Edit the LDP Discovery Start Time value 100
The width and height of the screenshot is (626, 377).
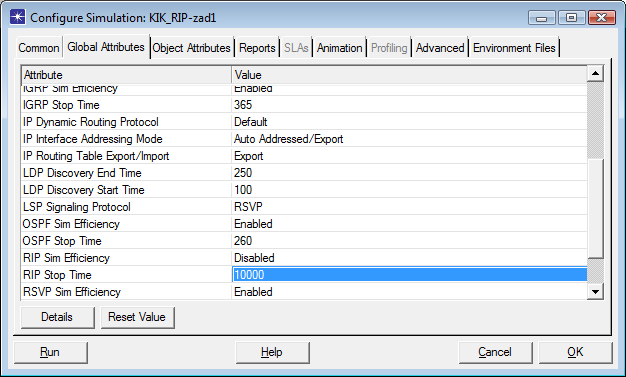tap(409, 190)
